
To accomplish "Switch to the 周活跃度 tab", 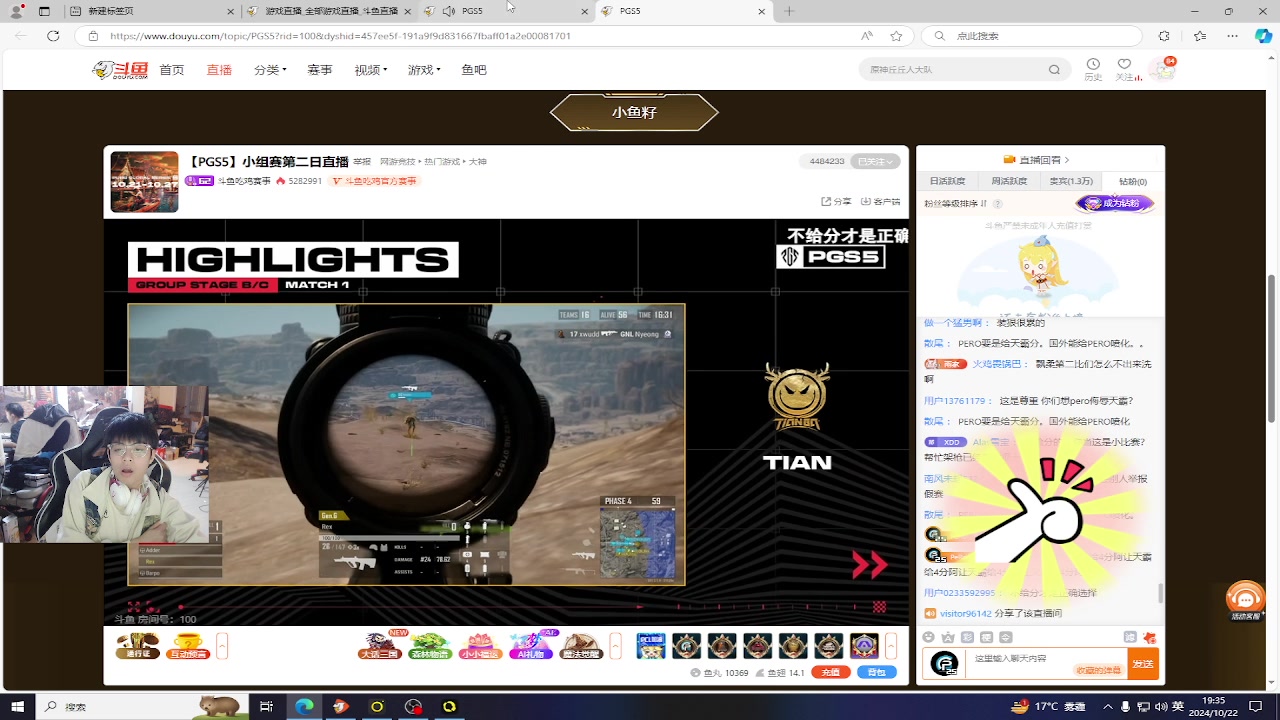I will (x=1009, y=181).
